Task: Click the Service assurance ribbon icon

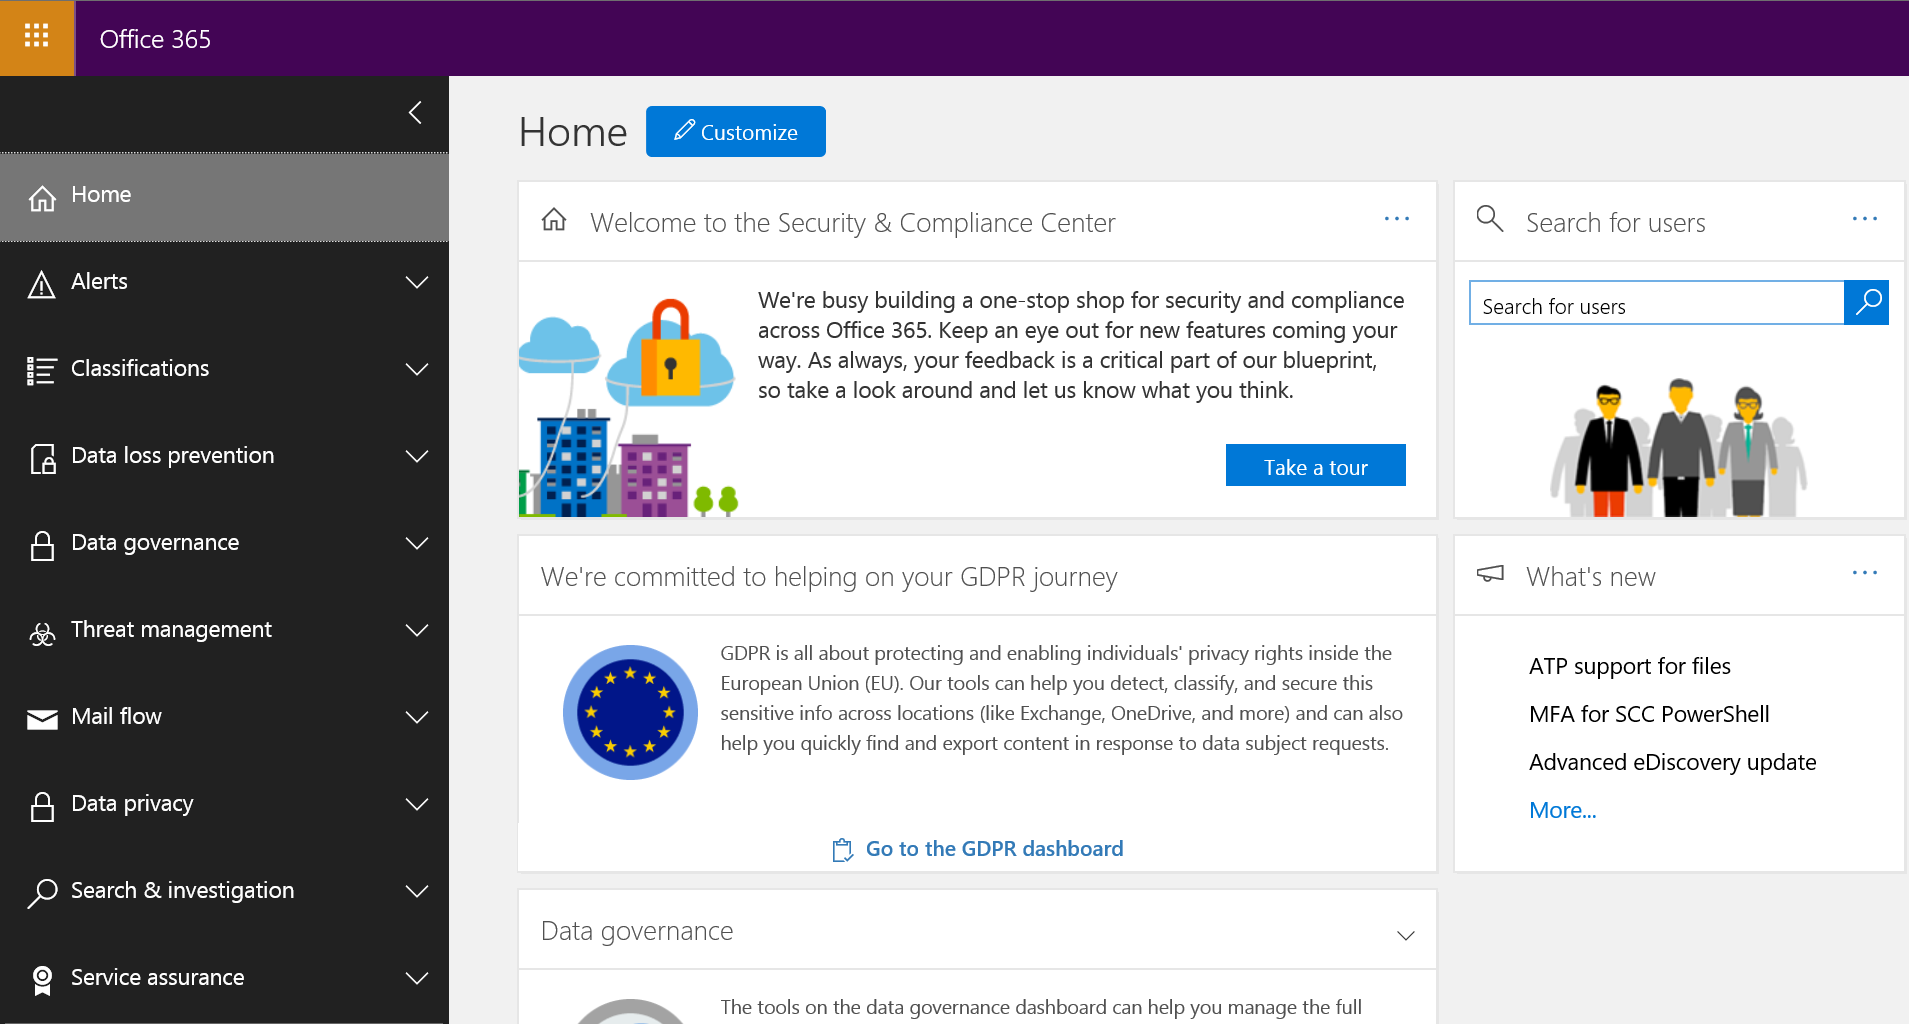Action: click(42, 981)
